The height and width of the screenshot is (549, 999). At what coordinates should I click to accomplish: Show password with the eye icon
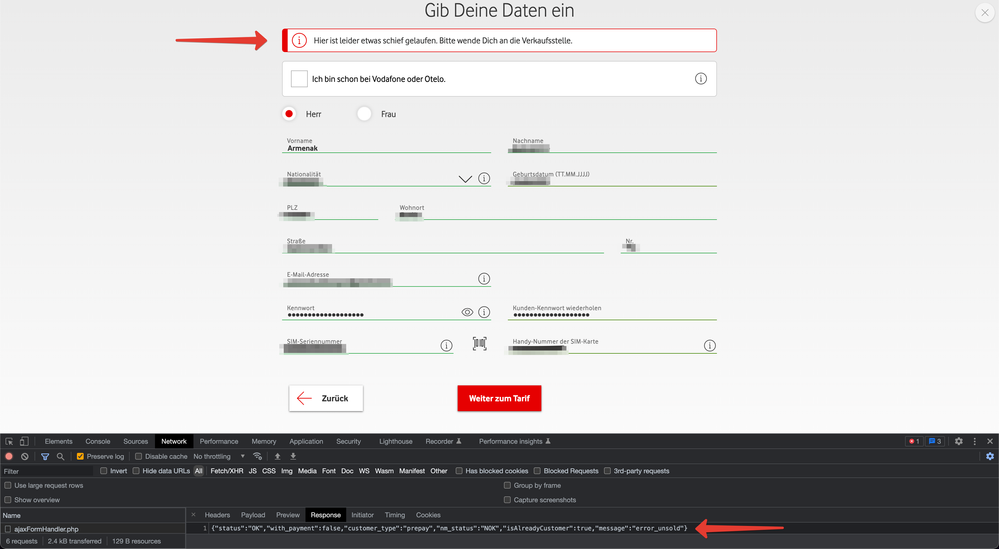pyautogui.click(x=467, y=312)
